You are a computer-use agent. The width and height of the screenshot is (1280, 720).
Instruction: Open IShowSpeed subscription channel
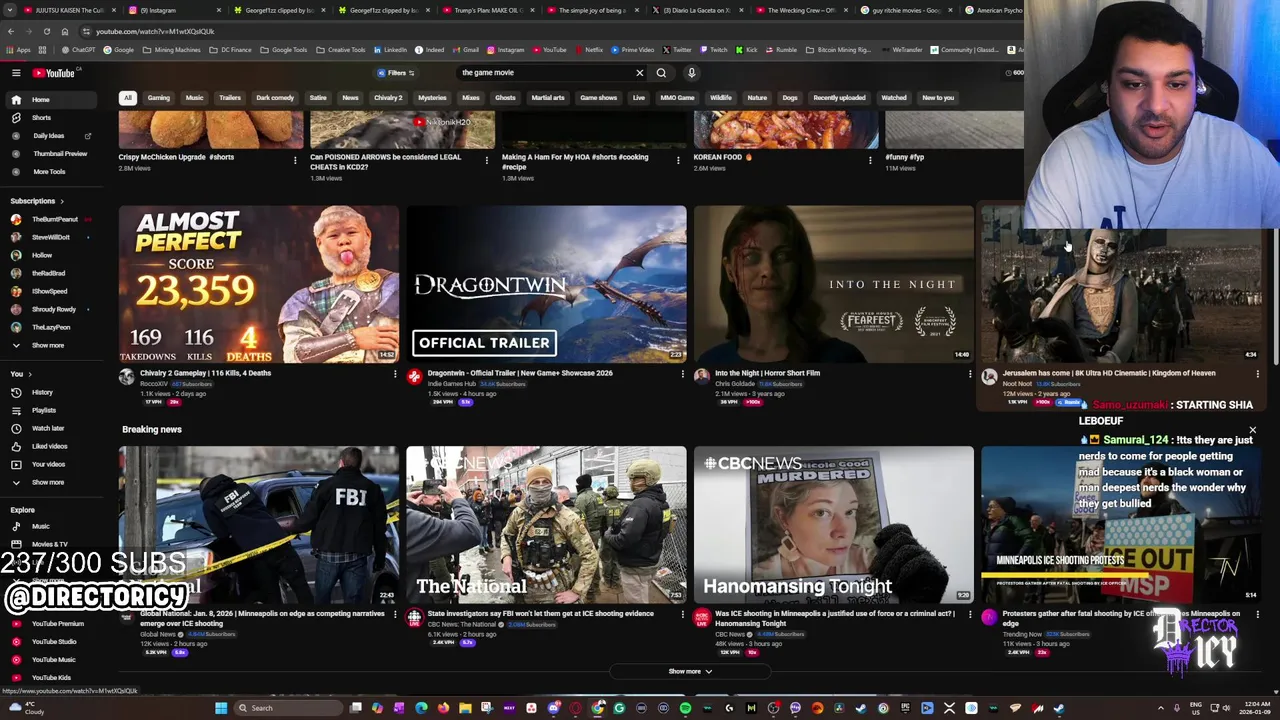tap(49, 291)
